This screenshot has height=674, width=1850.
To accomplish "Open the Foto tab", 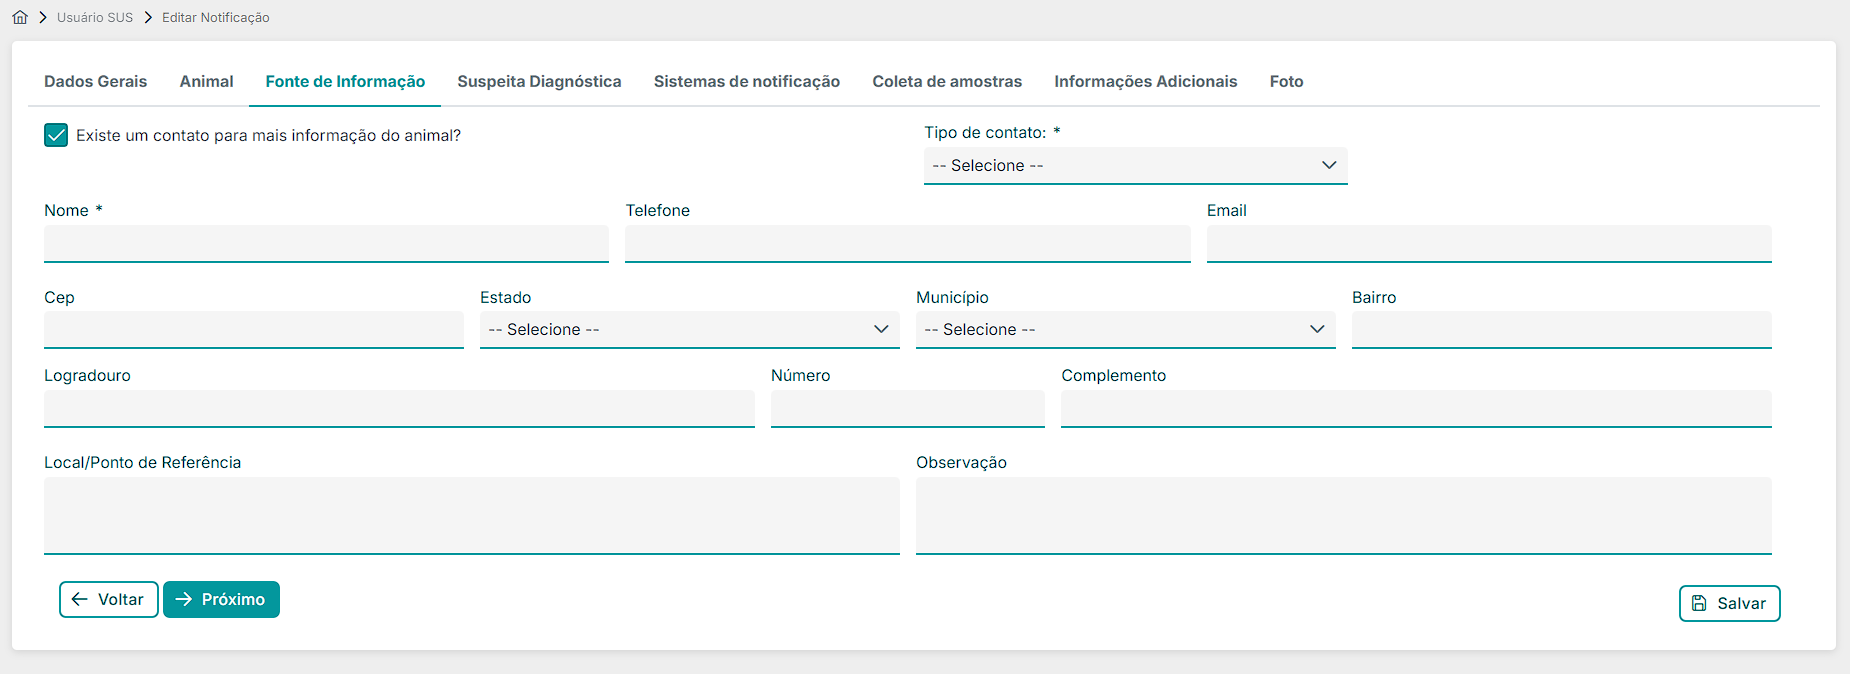I will point(1286,81).
